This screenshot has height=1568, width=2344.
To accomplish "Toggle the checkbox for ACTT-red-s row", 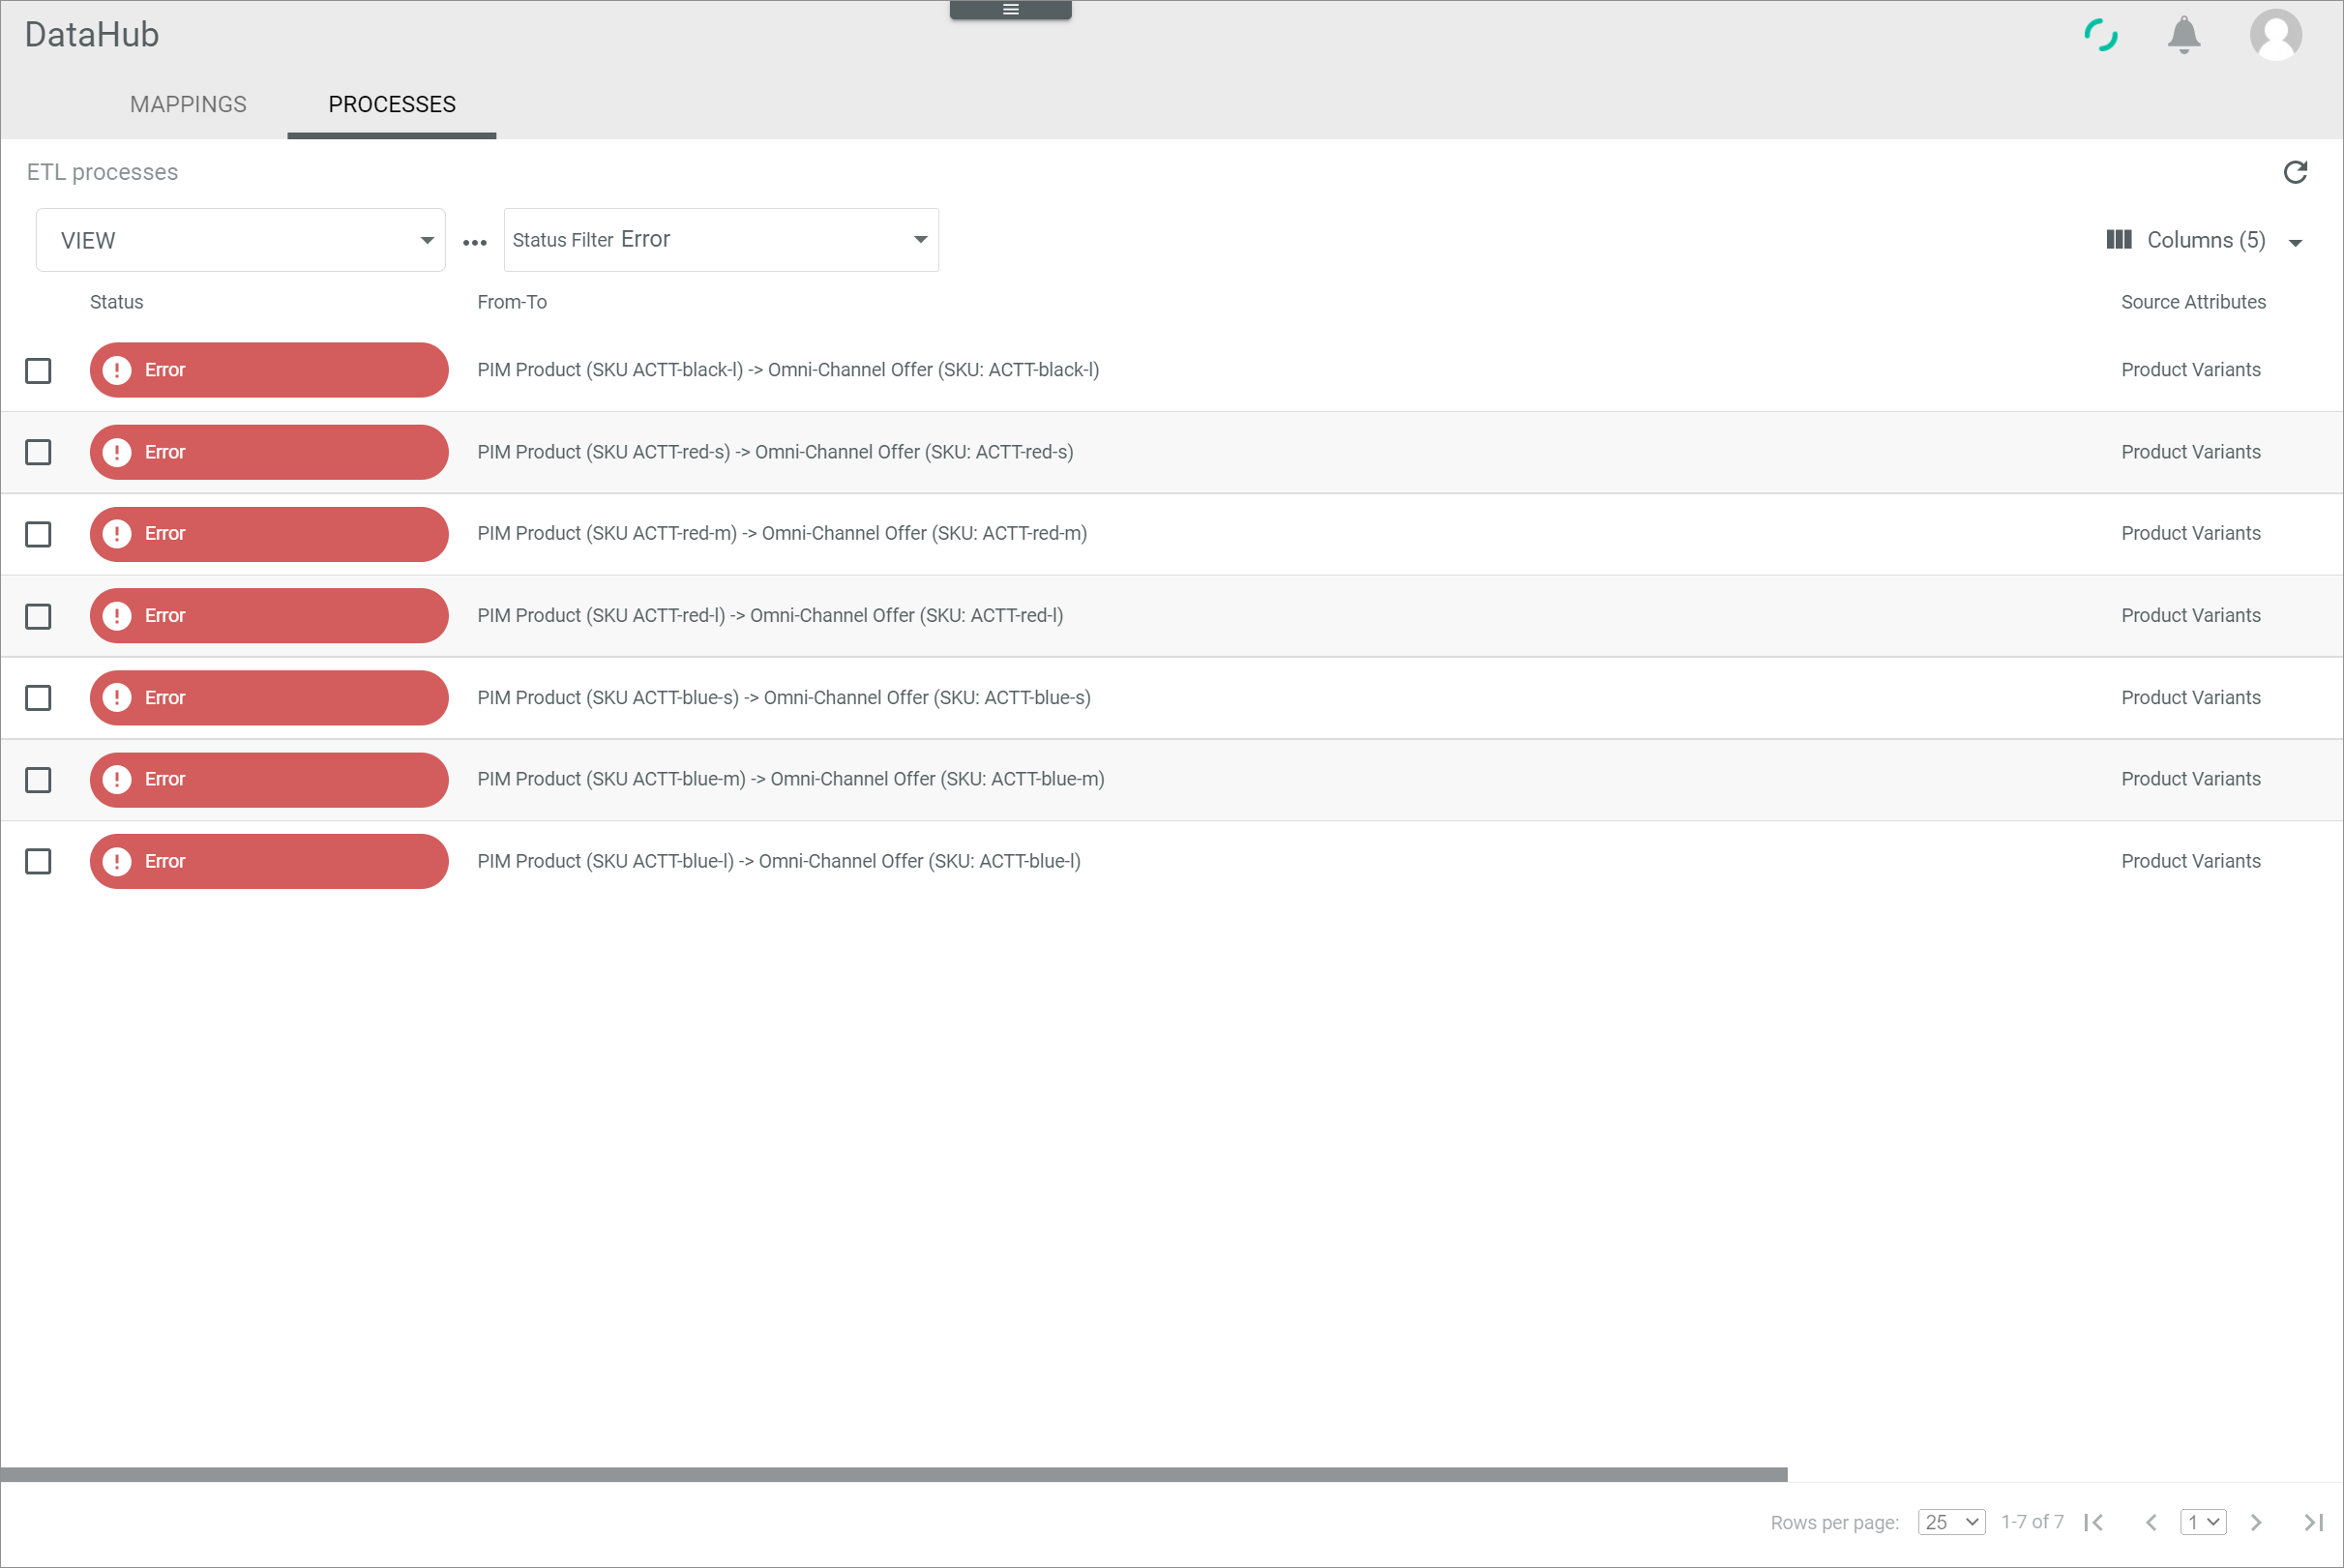I will coord(41,452).
